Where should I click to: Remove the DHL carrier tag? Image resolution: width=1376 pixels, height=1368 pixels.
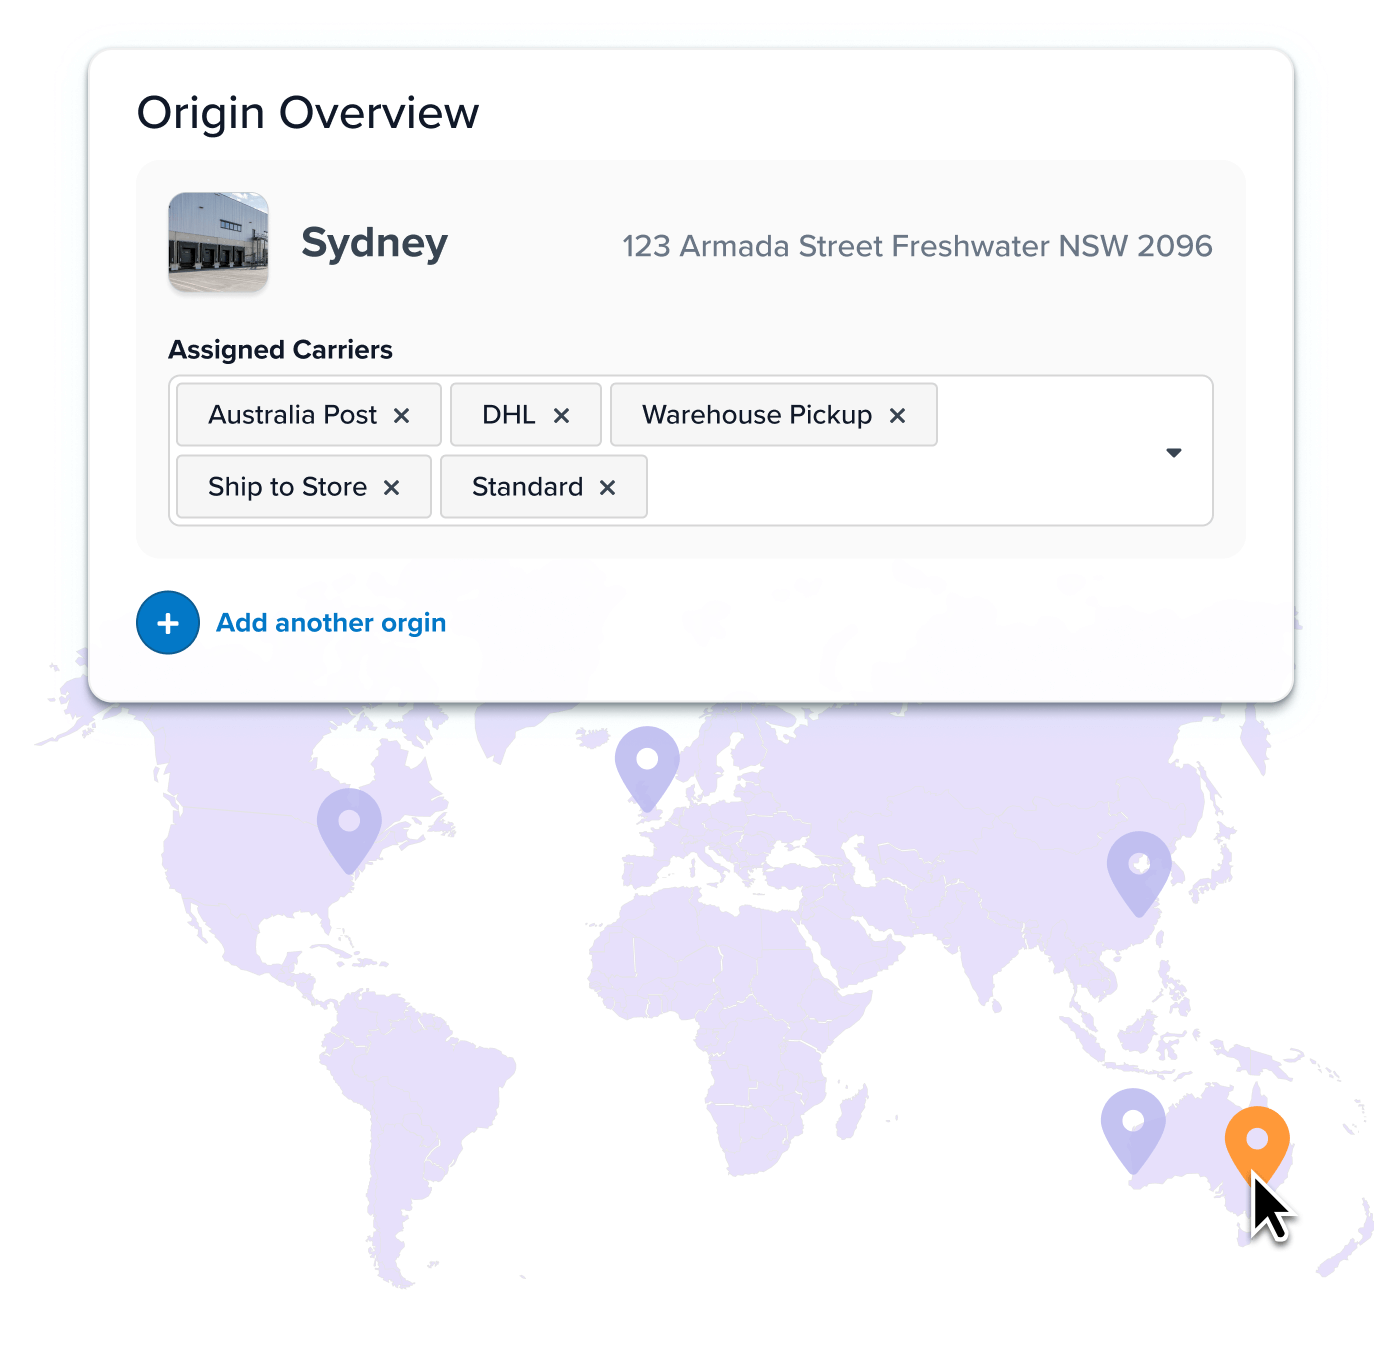[562, 415]
